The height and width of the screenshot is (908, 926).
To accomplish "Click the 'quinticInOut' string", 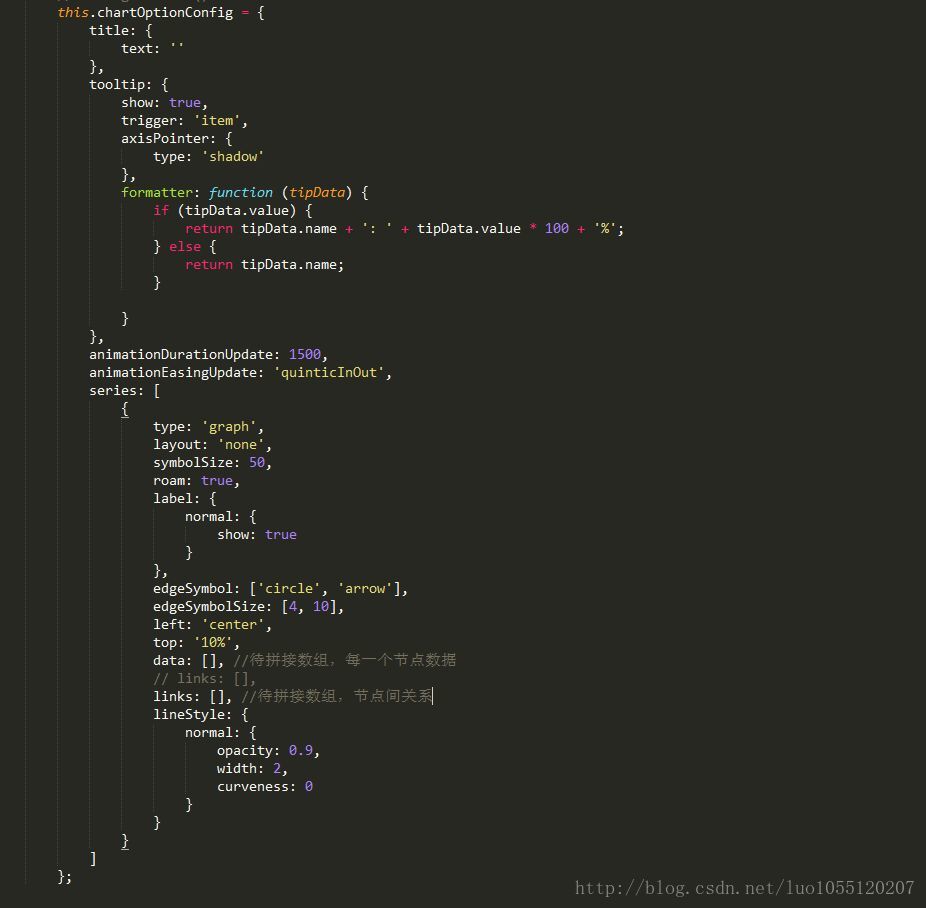I will [329, 373].
